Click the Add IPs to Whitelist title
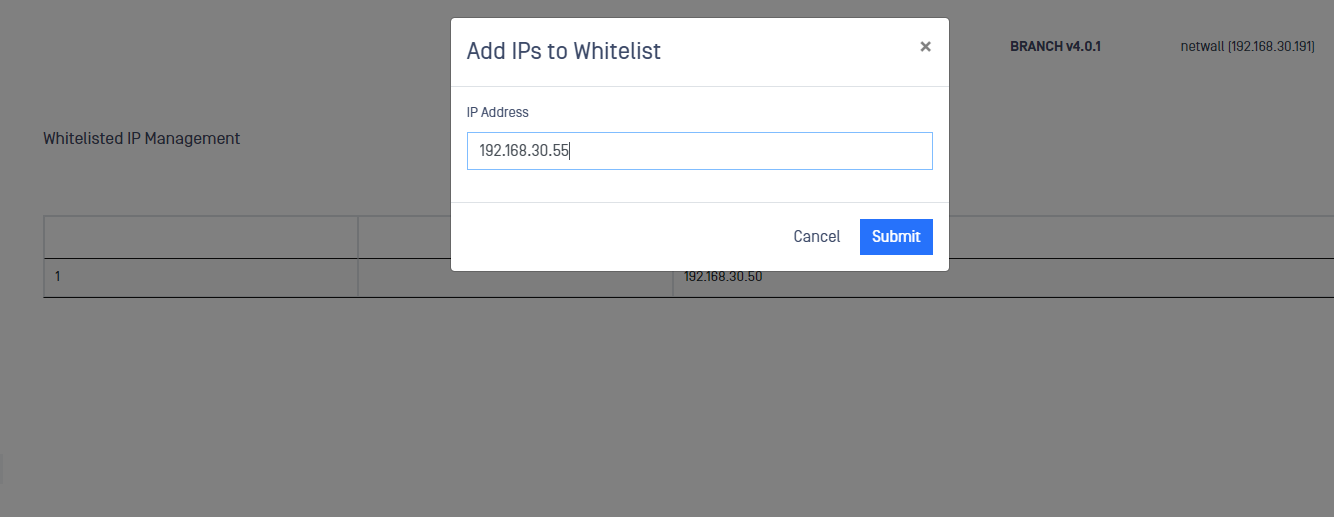This screenshot has height=517, width=1334. tap(564, 51)
